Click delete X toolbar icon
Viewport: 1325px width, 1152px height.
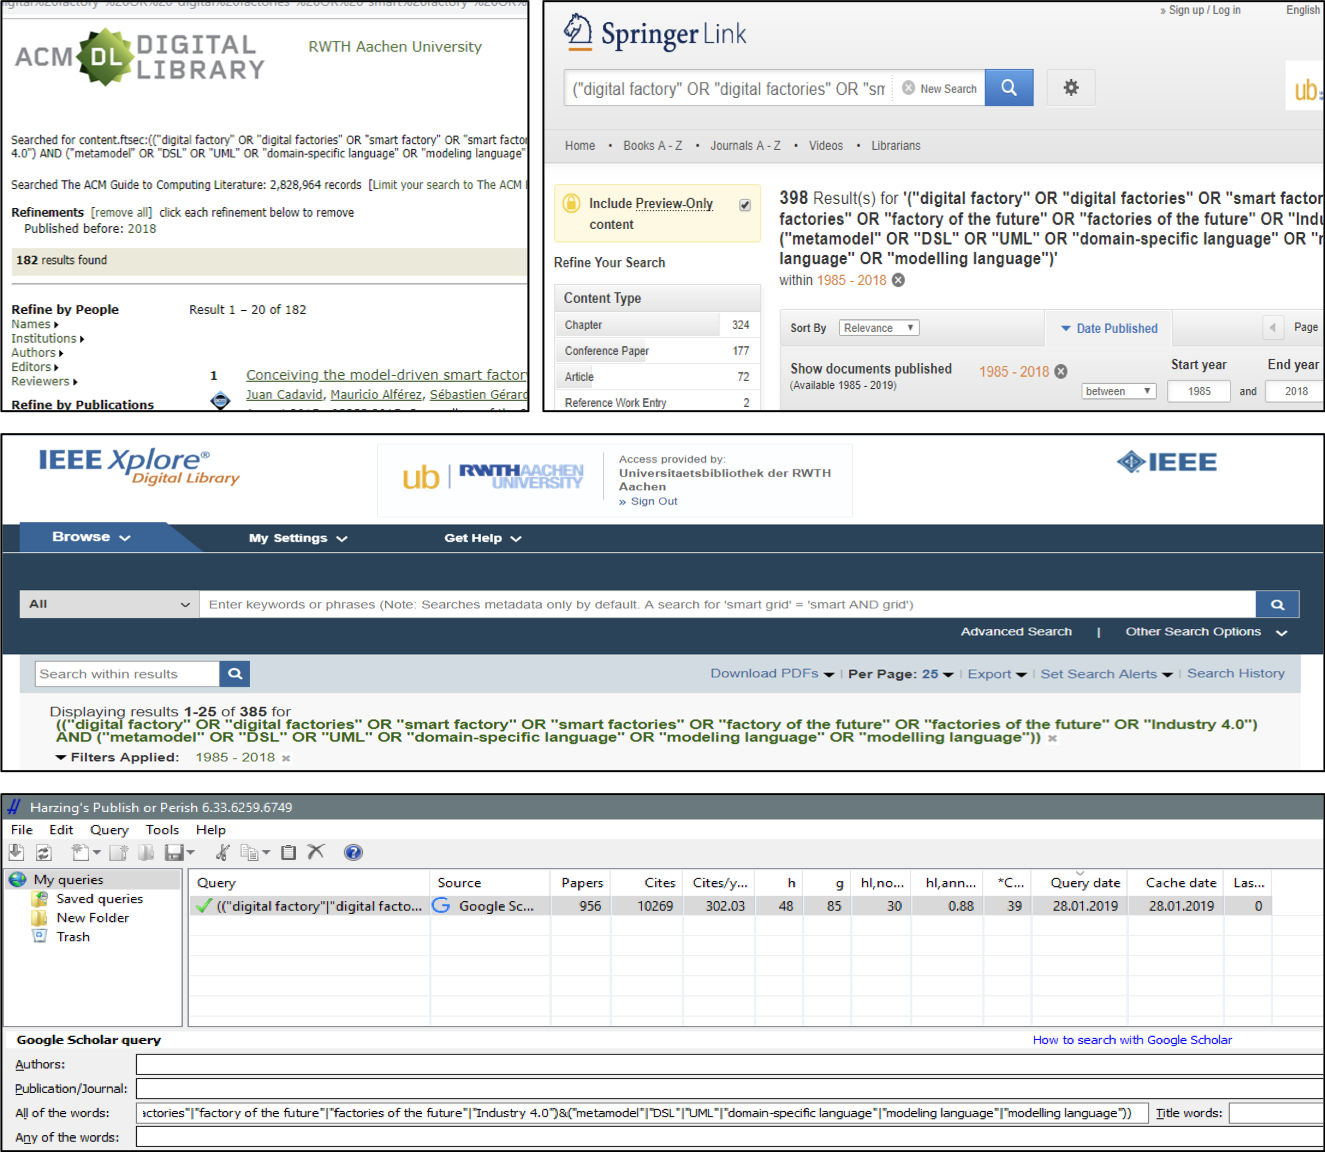pos(316,852)
